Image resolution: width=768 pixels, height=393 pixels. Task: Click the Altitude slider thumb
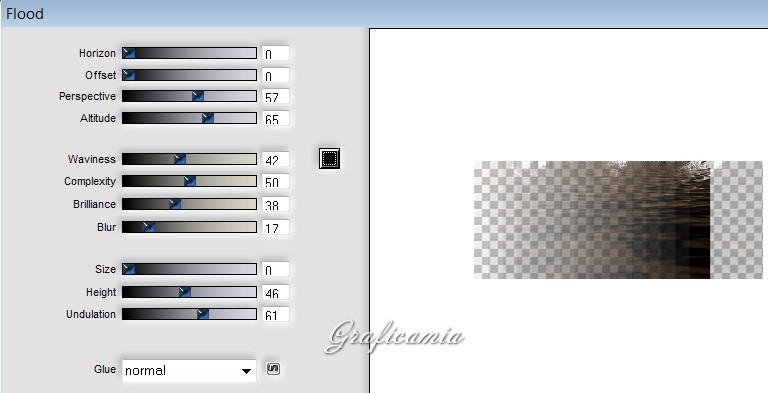tap(208, 118)
